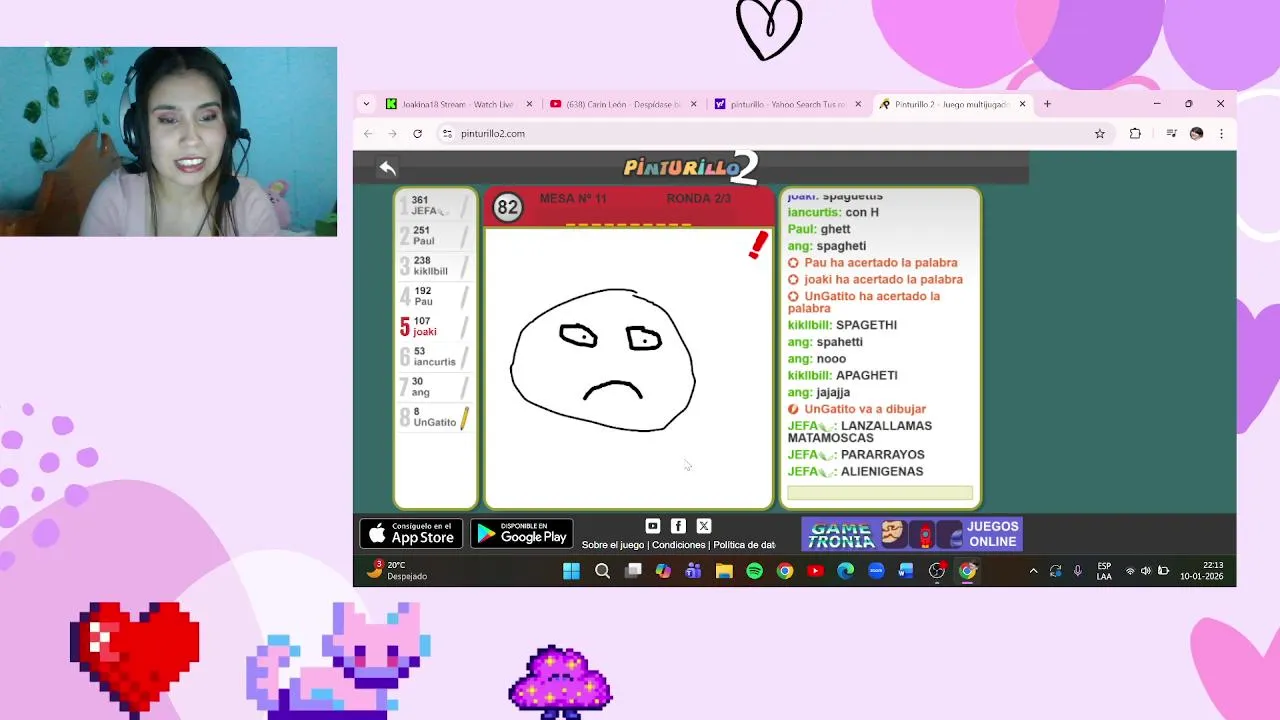This screenshot has height=720, width=1280.
Task: Click the 'ALIENIGENAS' chat message
Action: tap(855, 472)
